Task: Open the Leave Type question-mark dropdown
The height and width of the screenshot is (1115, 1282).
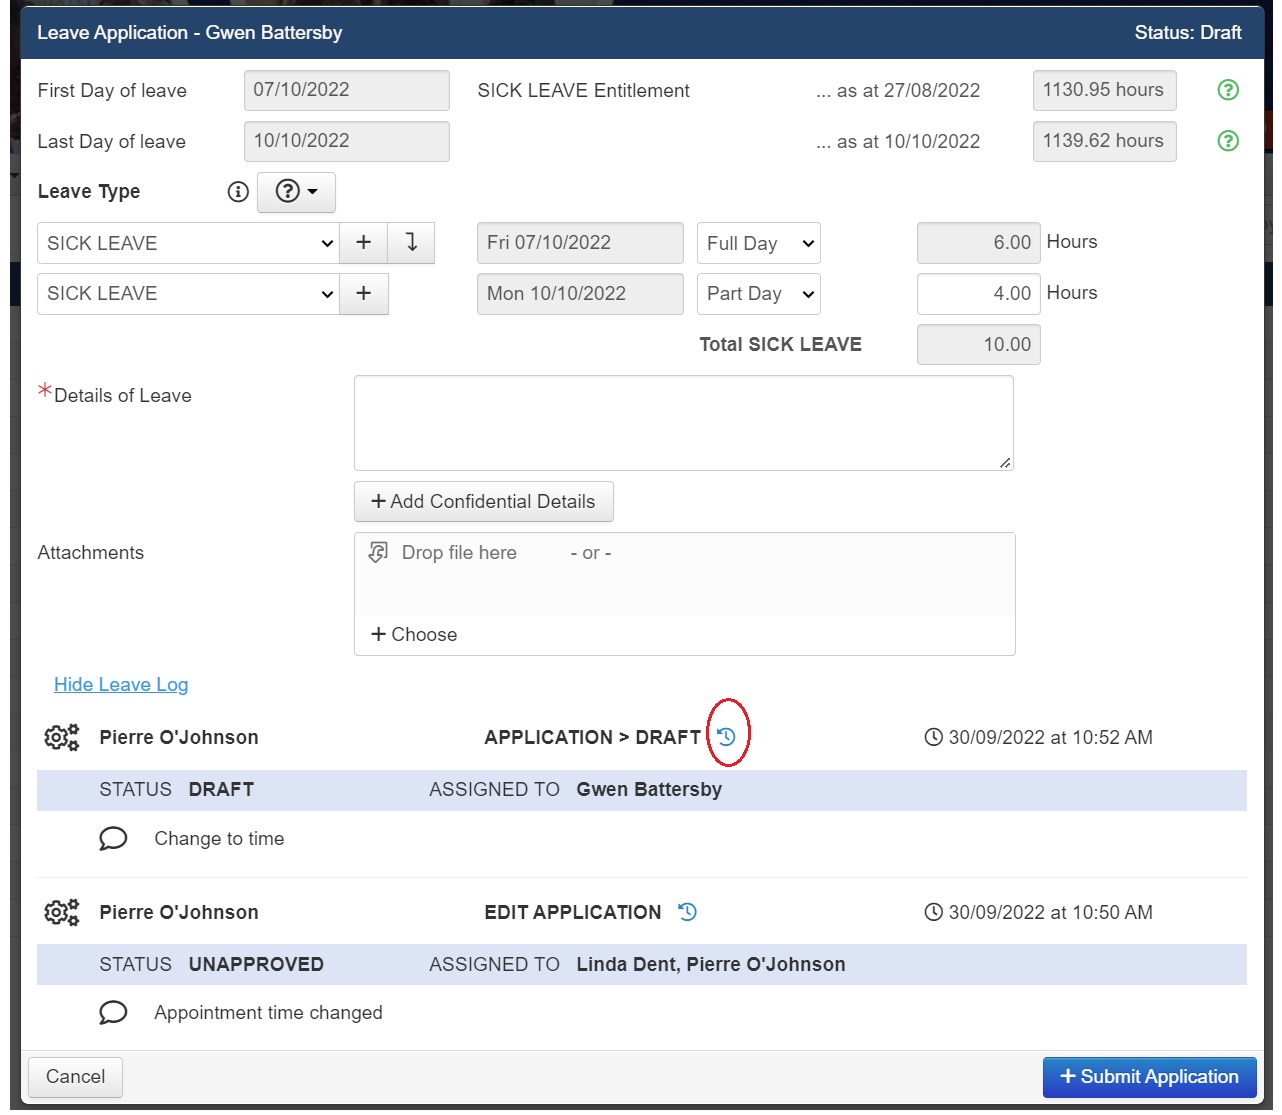Action: click(296, 192)
